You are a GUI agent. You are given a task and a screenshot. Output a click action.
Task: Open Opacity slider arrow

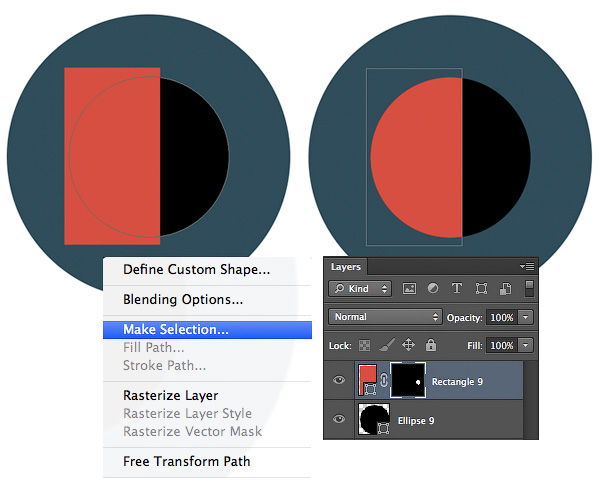point(526,317)
